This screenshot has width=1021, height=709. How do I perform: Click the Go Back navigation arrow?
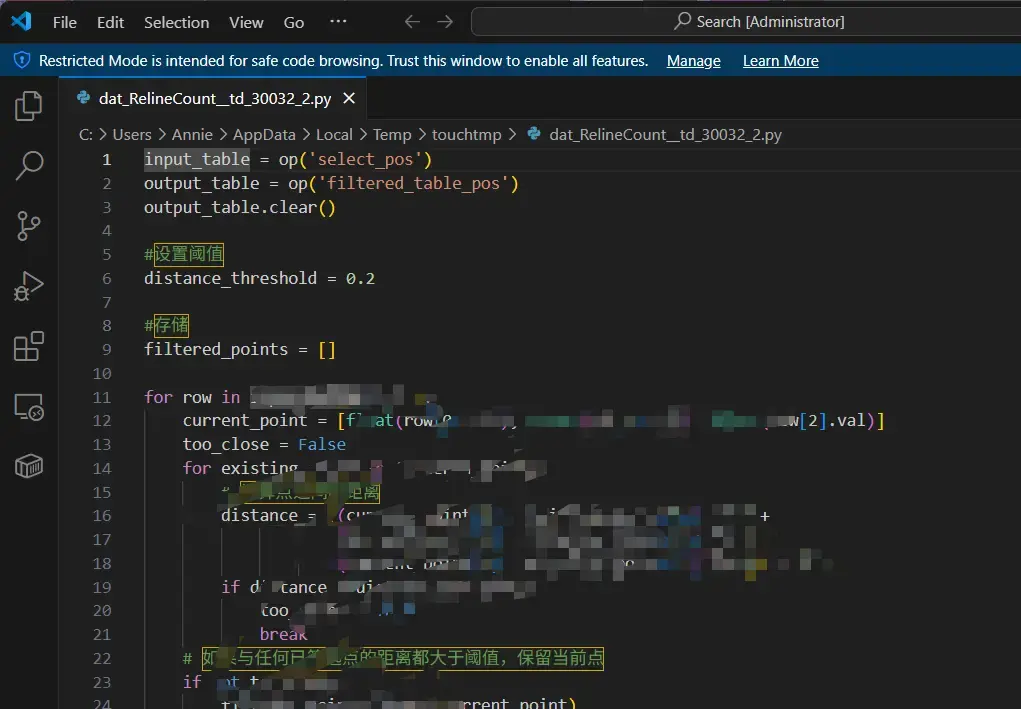411,20
